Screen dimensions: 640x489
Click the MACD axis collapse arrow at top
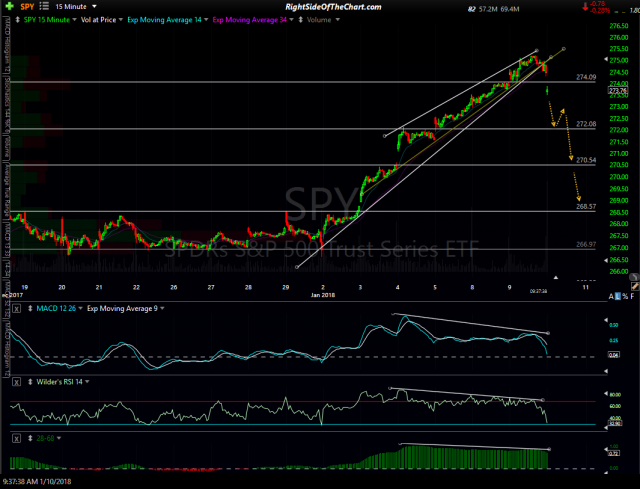click(x=606, y=320)
